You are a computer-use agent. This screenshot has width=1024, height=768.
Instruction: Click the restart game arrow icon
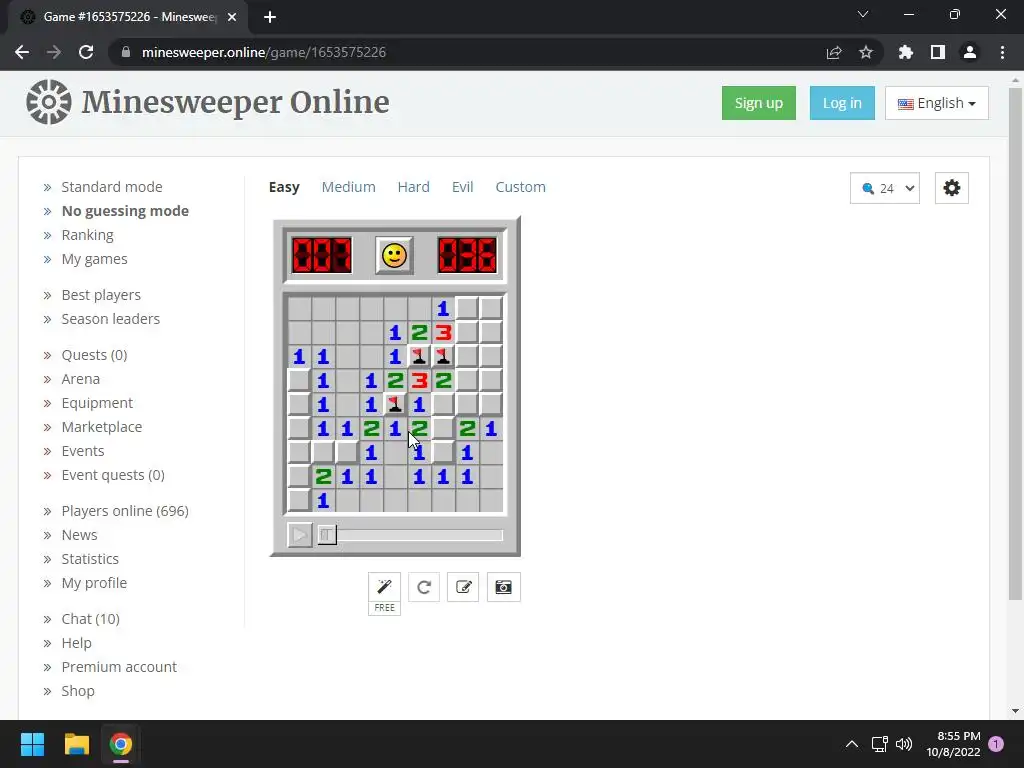pyautogui.click(x=424, y=587)
